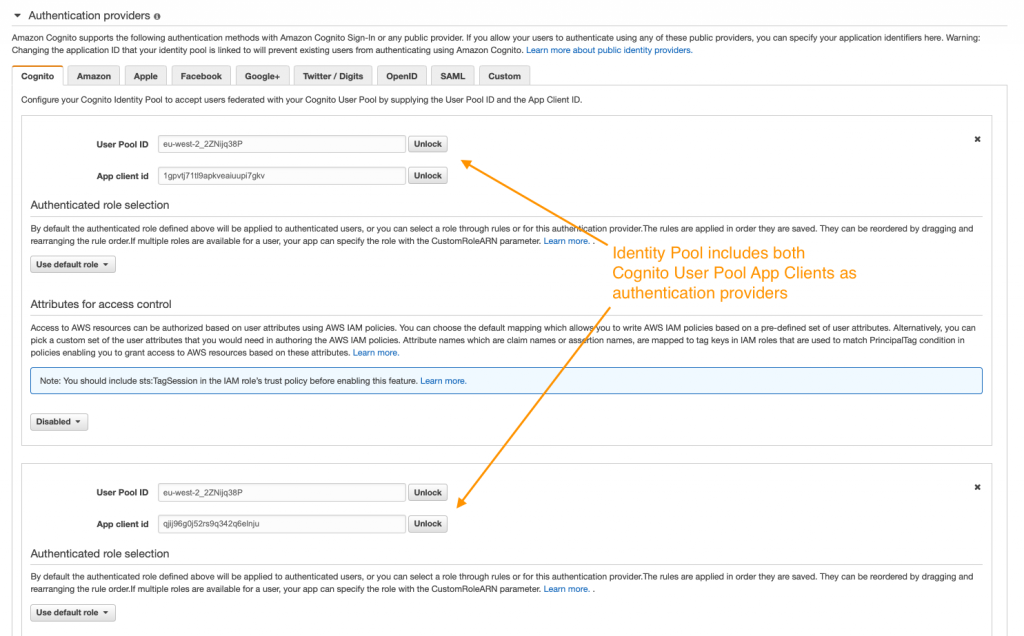Remove the second Cognito provider with the x icon
The width and height of the screenshot is (1024, 636).
(x=978, y=487)
